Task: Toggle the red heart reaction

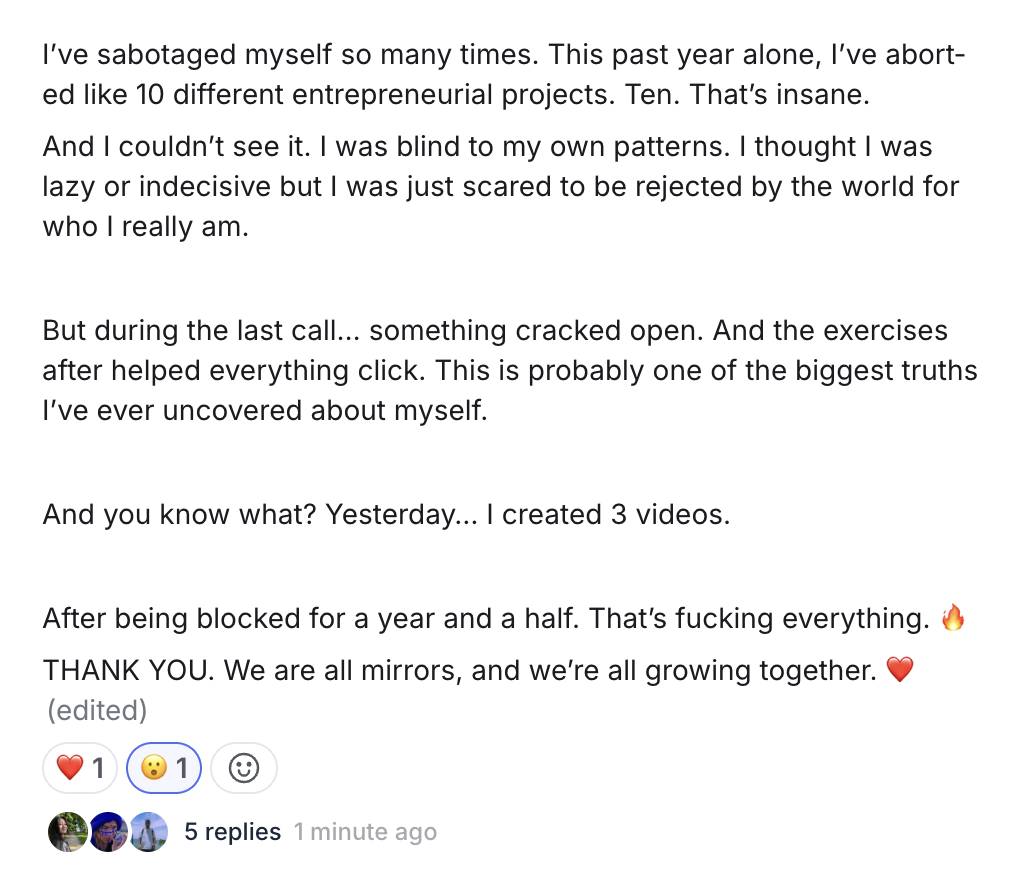Action: coord(80,768)
